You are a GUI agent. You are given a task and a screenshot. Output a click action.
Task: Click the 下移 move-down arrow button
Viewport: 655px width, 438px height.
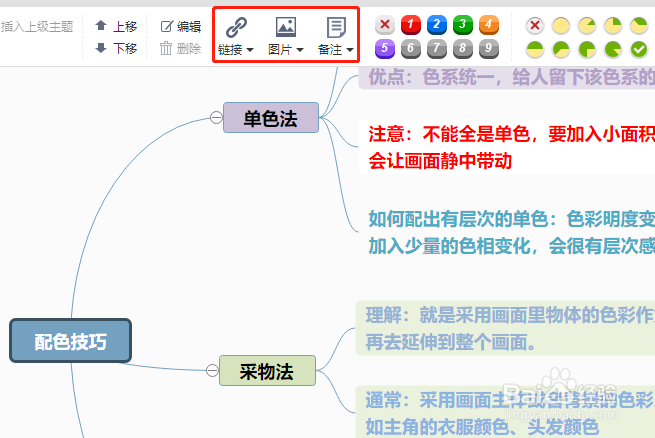point(116,48)
